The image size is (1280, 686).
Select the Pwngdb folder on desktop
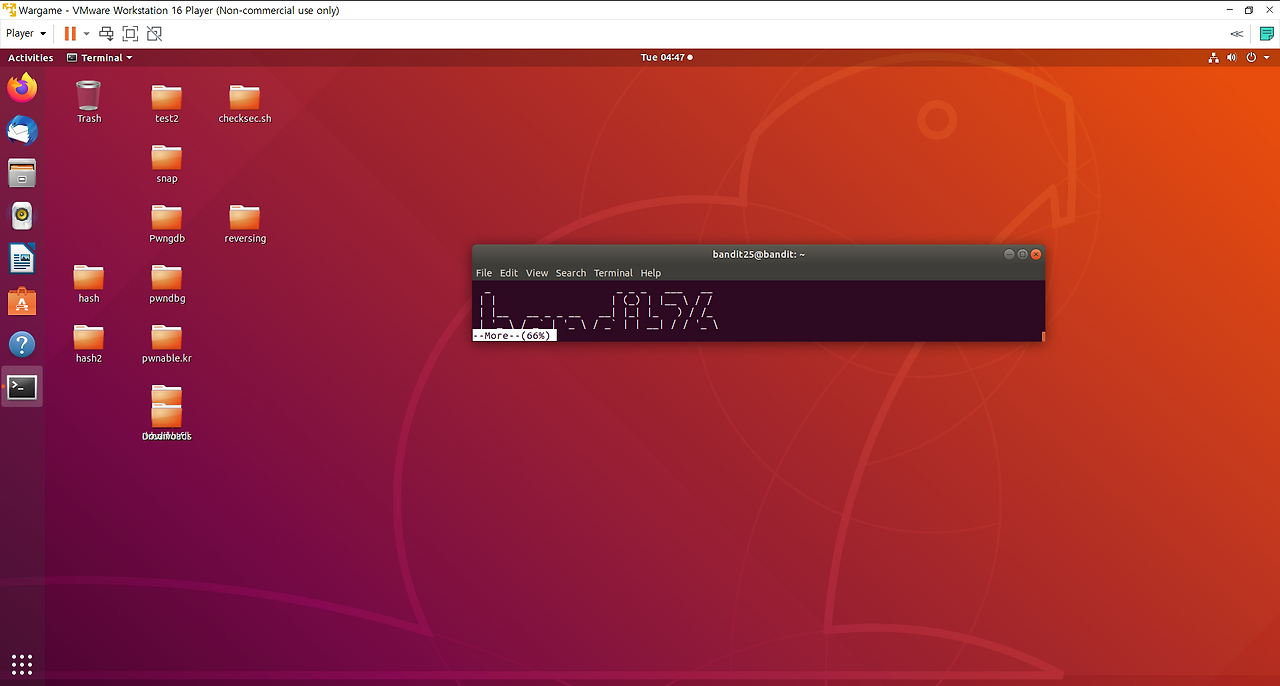pyautogui.click(x=167, y=223)
